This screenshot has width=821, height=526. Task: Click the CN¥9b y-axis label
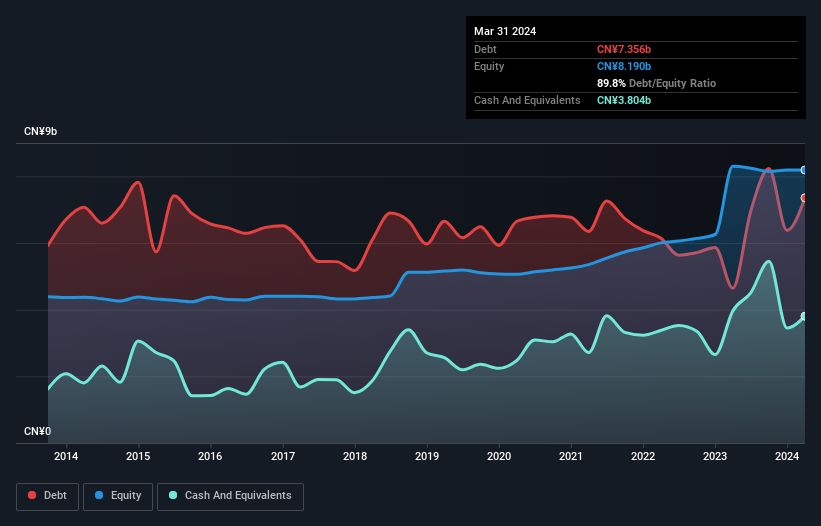pos(40,131)
